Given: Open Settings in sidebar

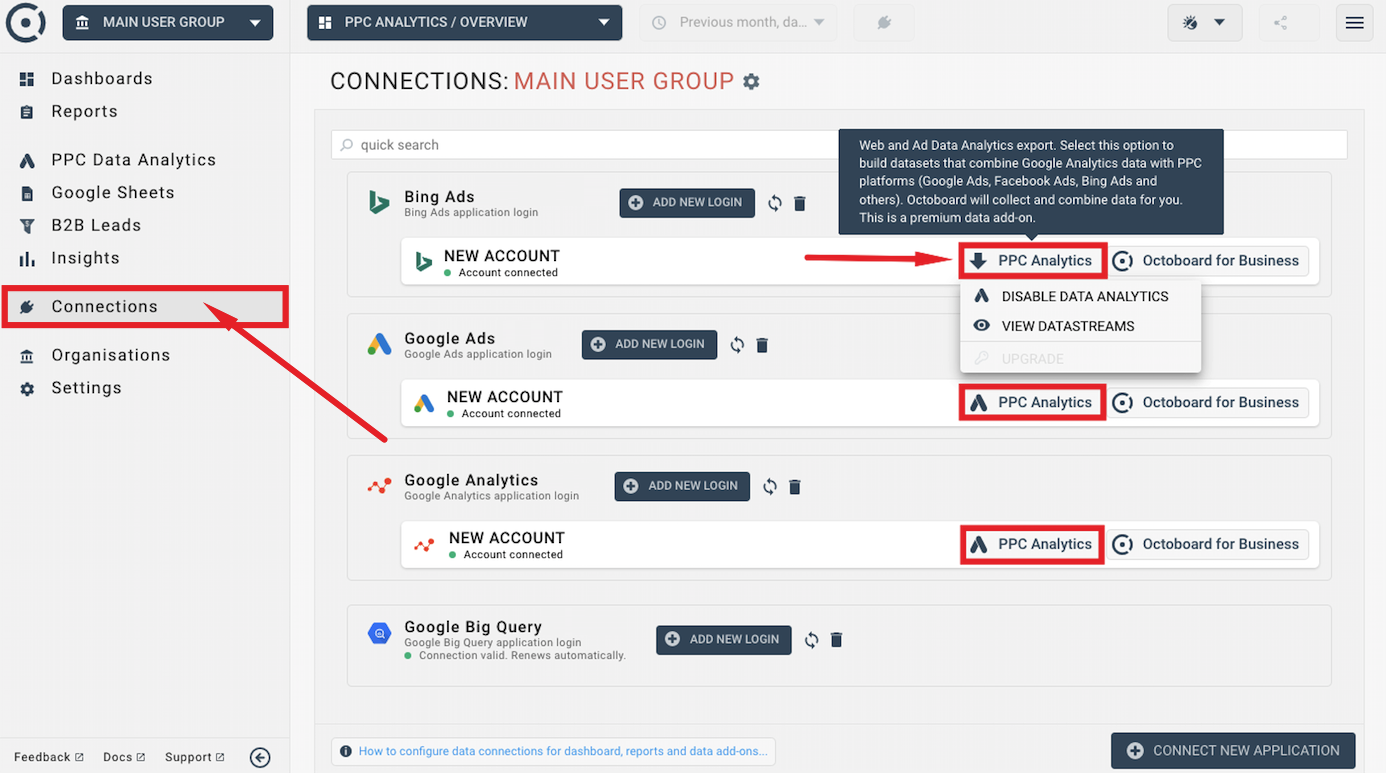Looking at the screenshot, I should click(x=86, y=388).
